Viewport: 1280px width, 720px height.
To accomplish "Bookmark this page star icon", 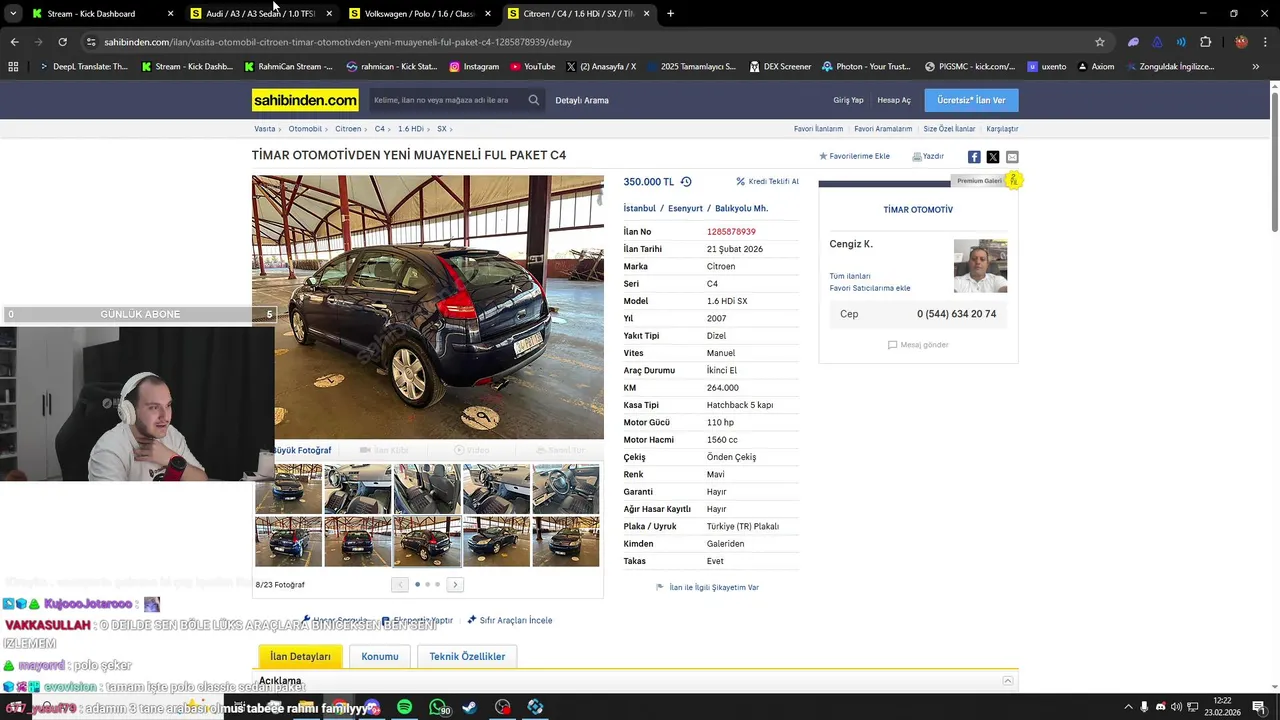I will [x=1100, y=42].
